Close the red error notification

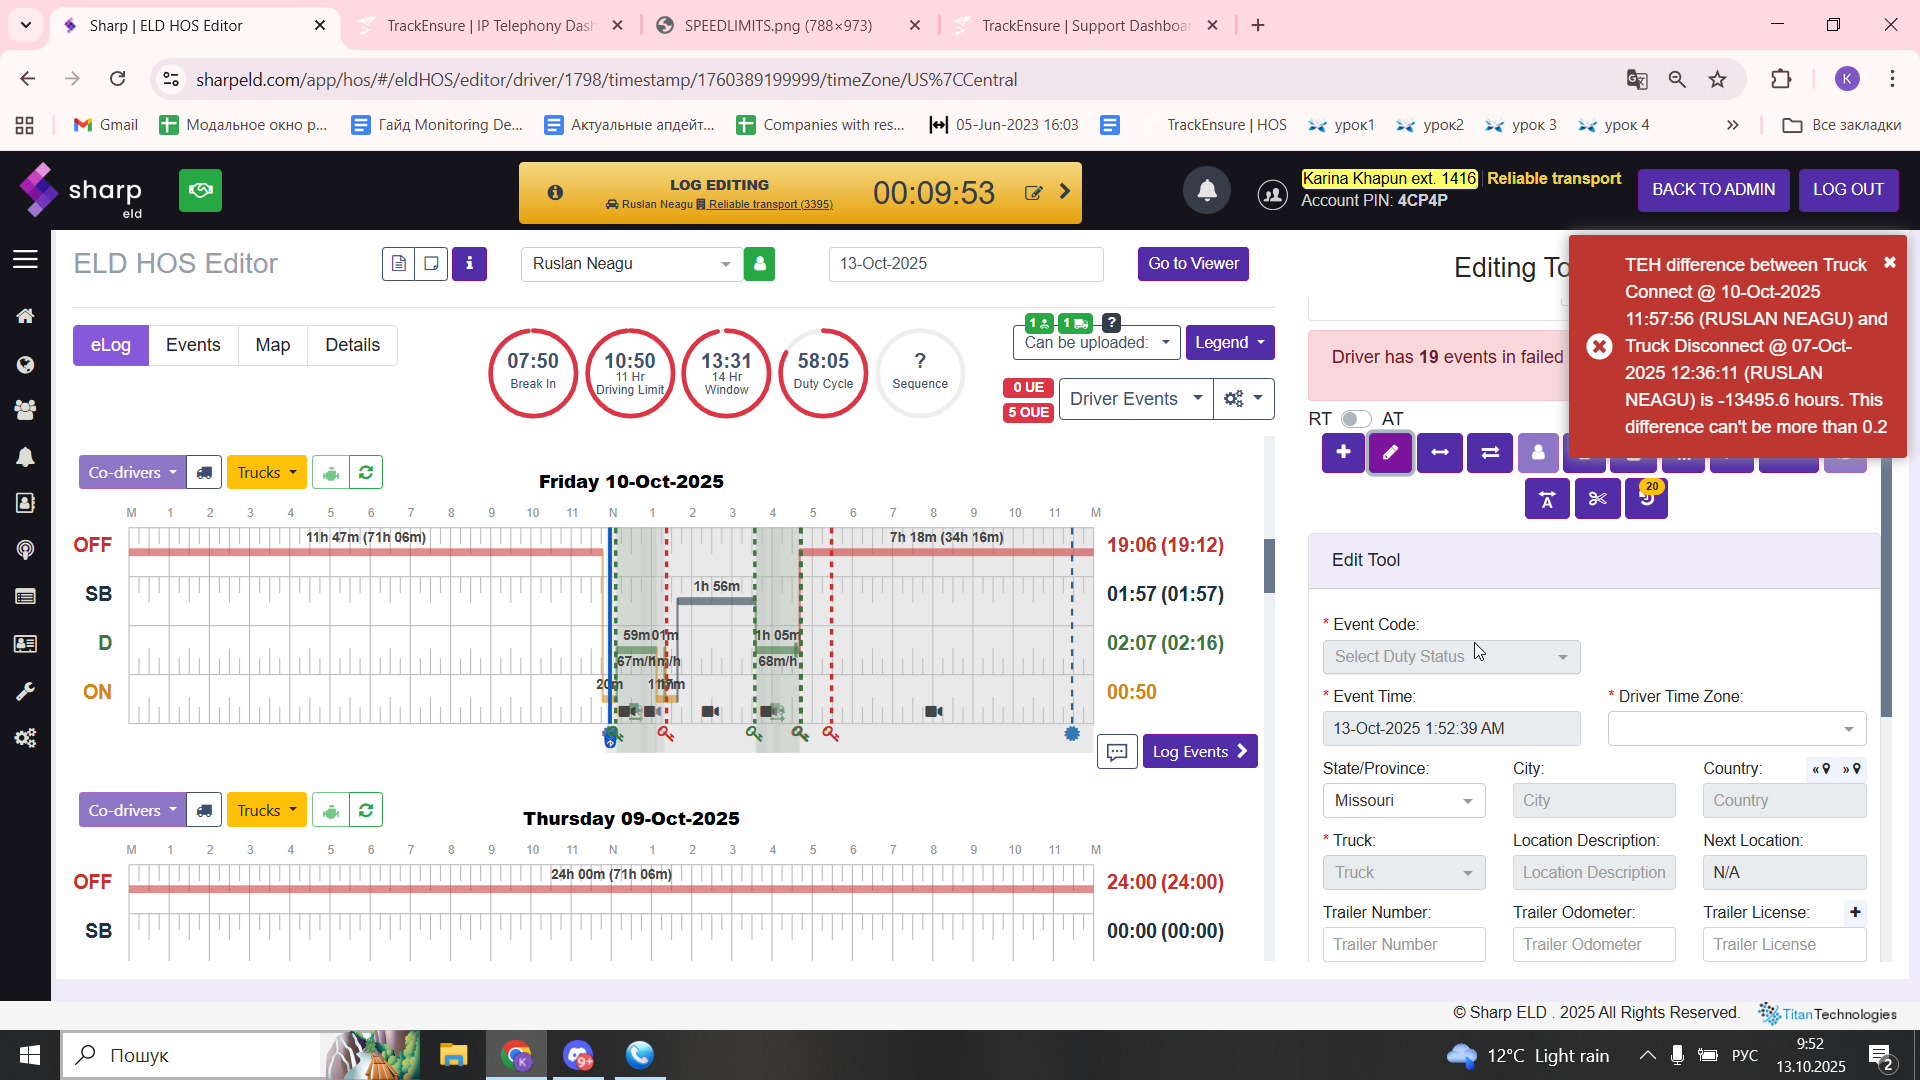coord(1889,263)
